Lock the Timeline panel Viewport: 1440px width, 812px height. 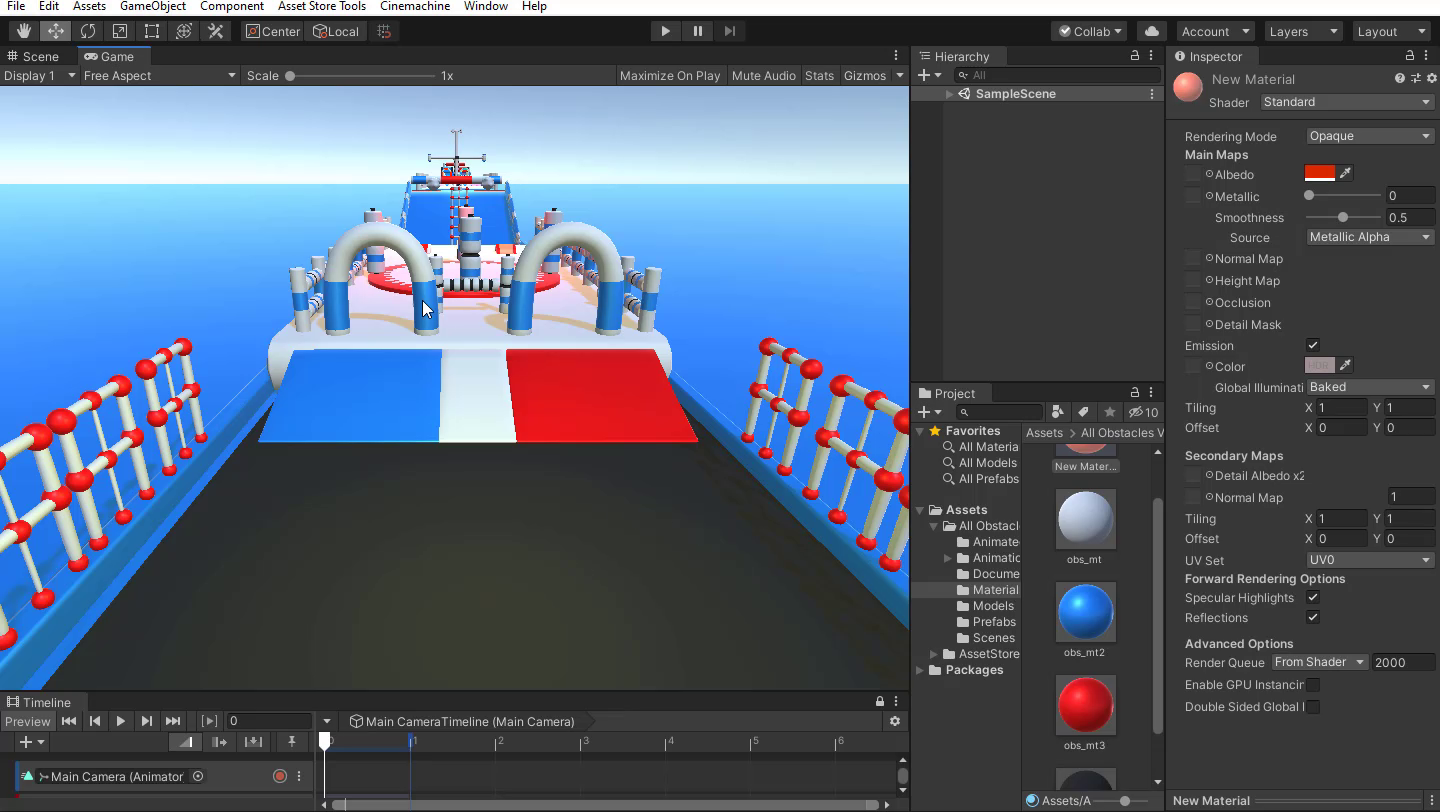(880, 701)
